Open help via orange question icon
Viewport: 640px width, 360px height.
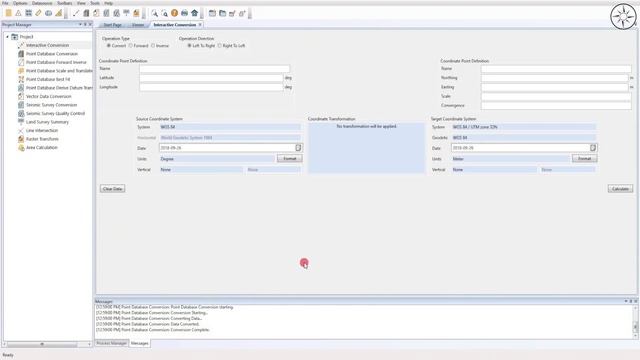174,13
